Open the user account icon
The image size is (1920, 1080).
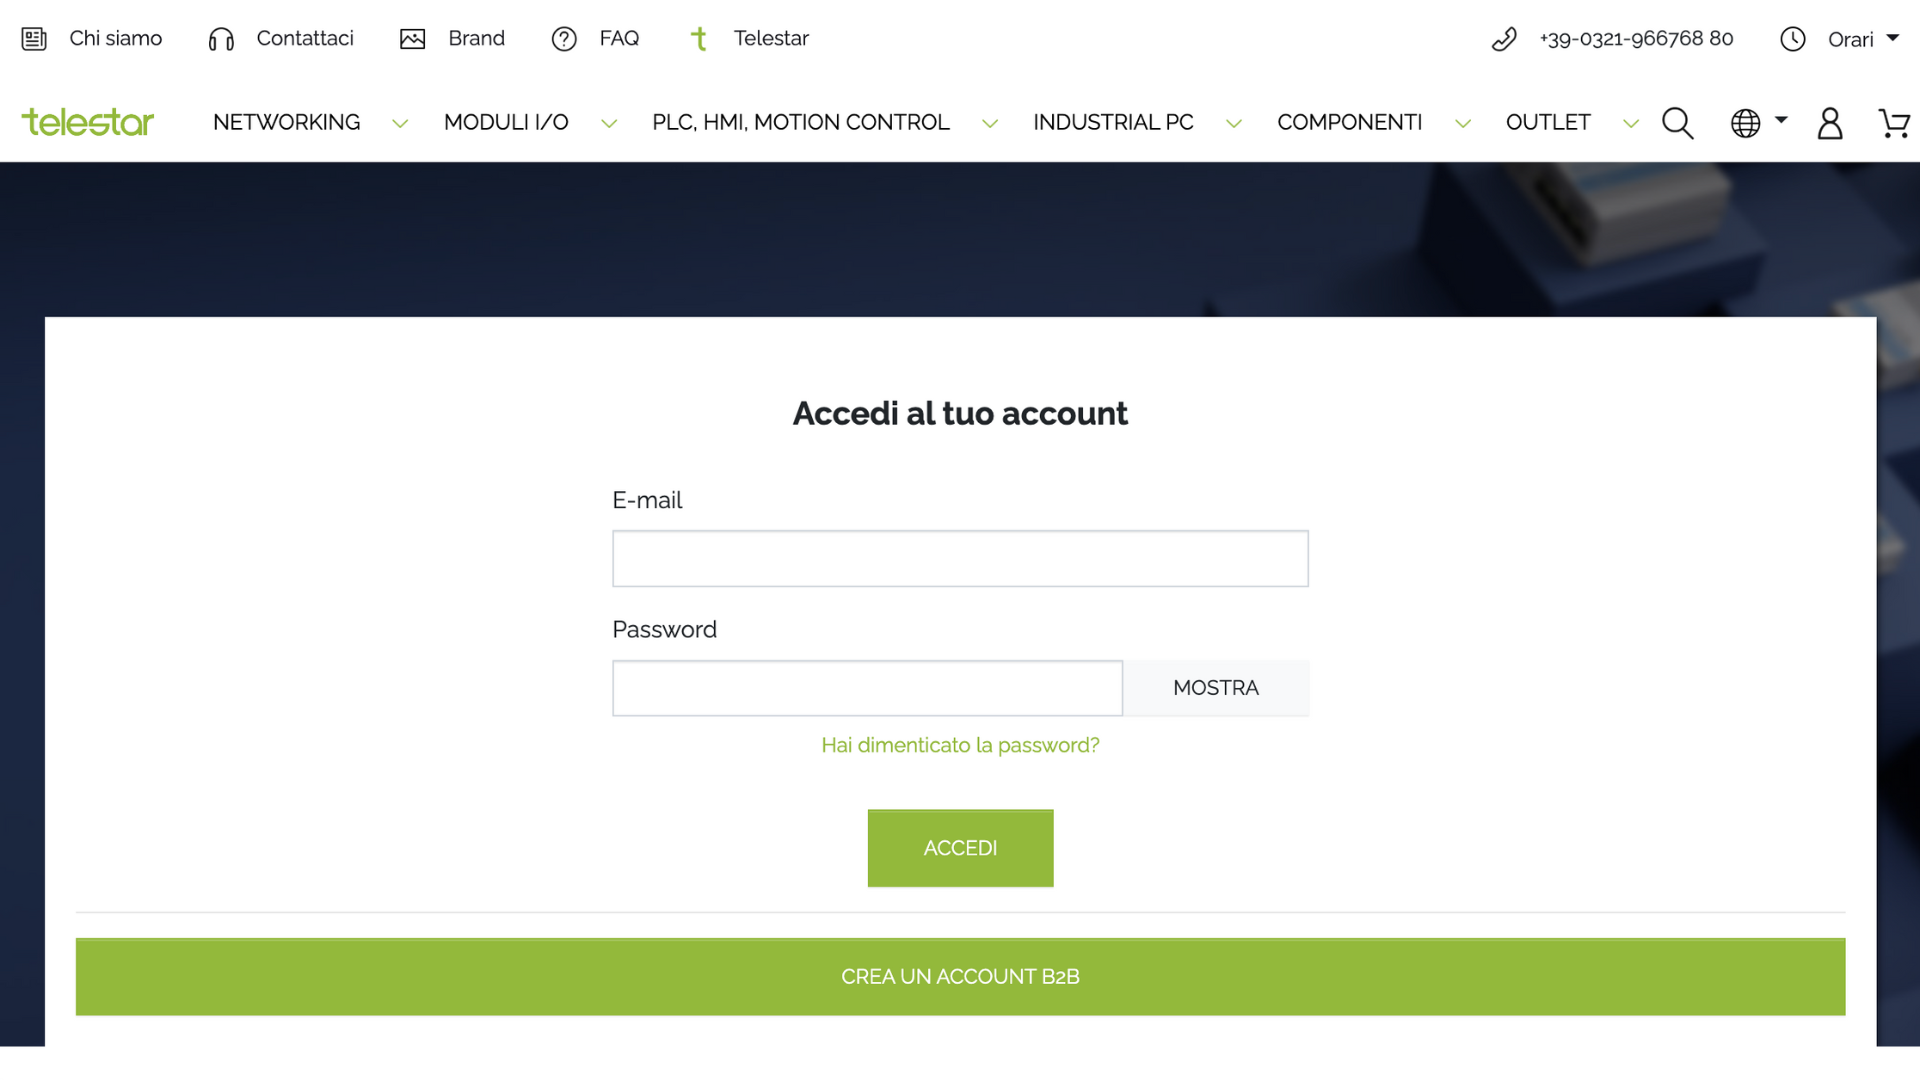click(1830, 123)
